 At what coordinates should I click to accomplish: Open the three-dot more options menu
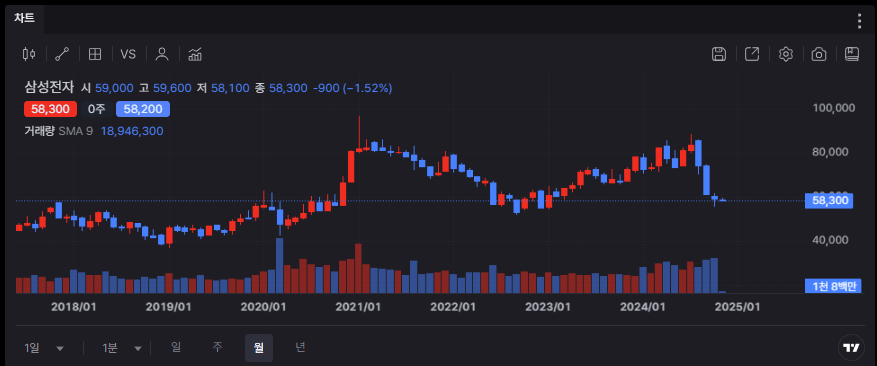(860, 21)
